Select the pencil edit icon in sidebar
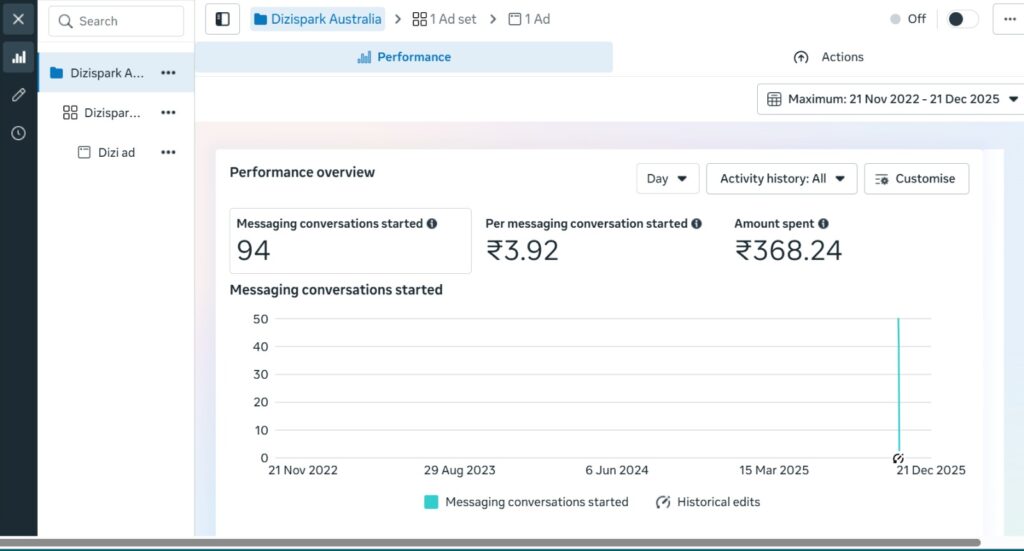The width and height of the screenshot is (1024, 551). (18, 95)
